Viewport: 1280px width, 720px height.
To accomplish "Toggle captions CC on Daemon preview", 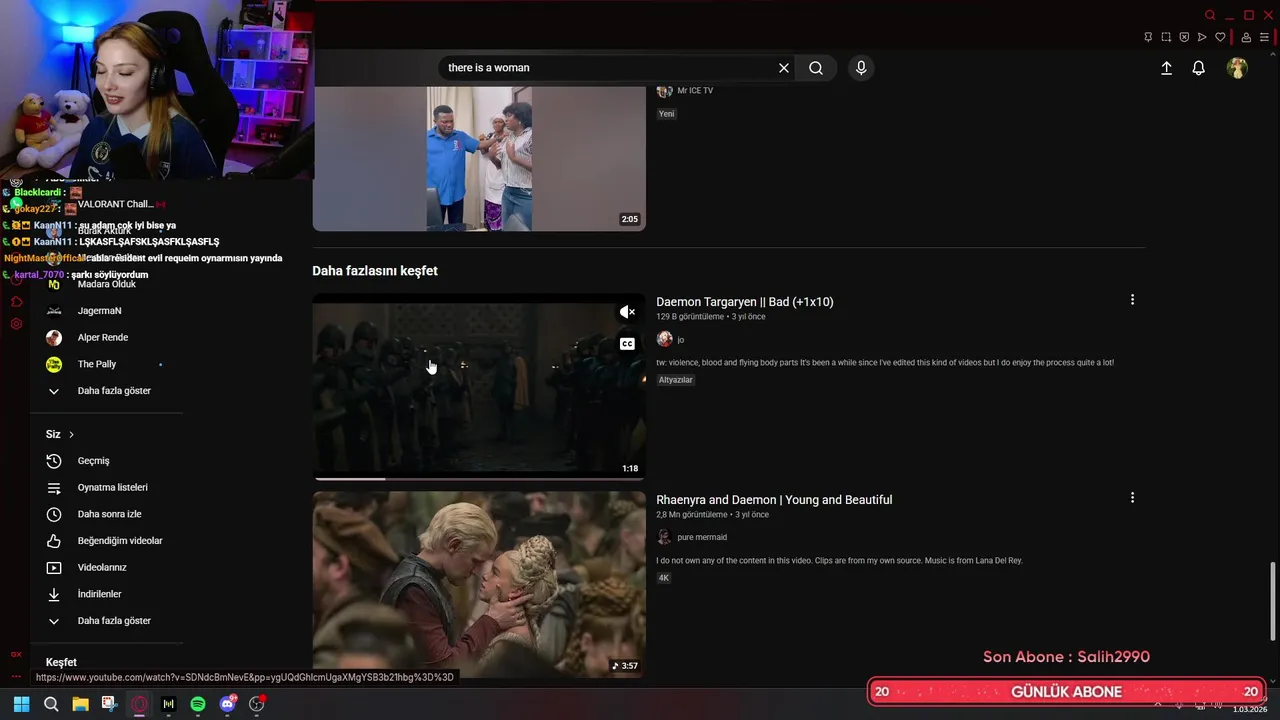I will coord(627,344).
